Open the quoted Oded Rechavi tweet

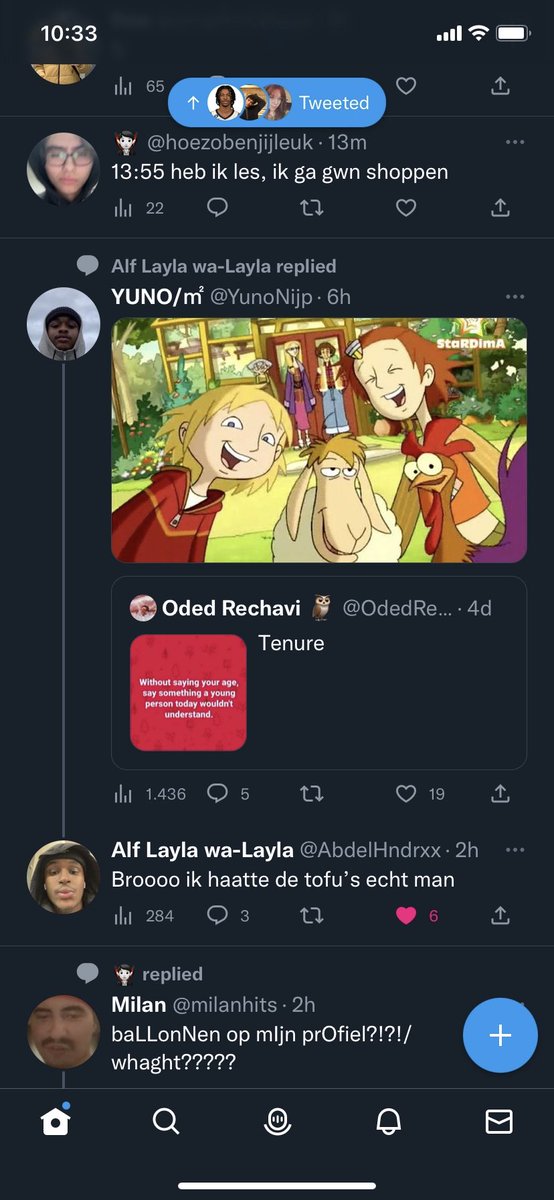click(x=319, y=673)
